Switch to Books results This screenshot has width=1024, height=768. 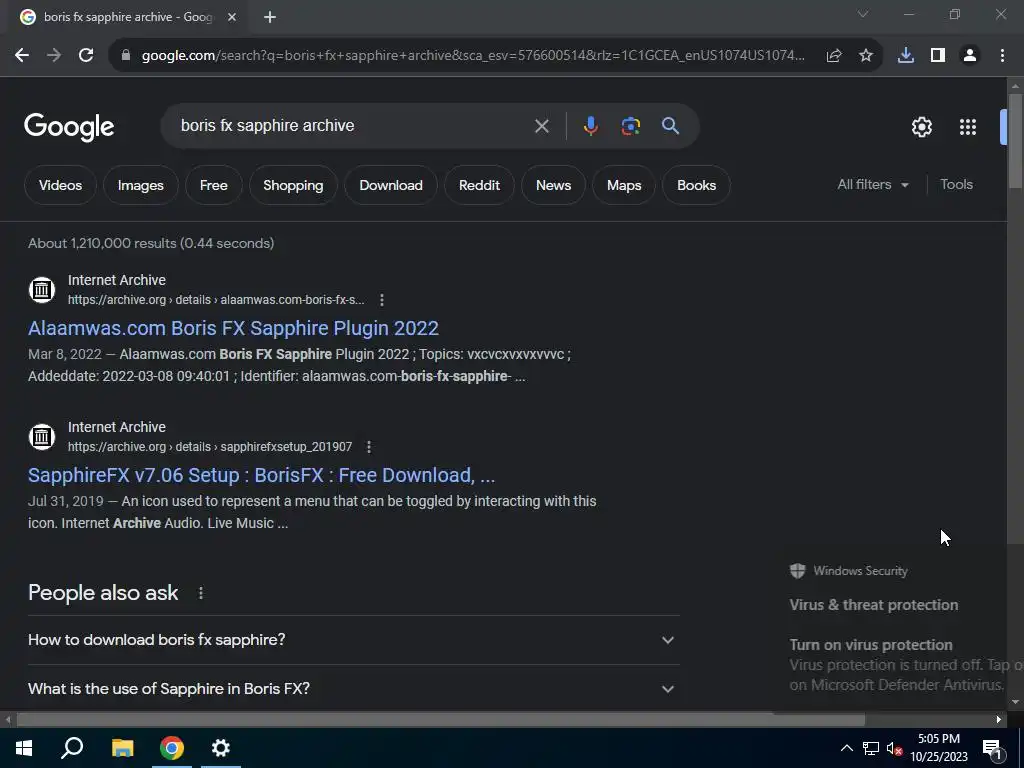(696, 185)
